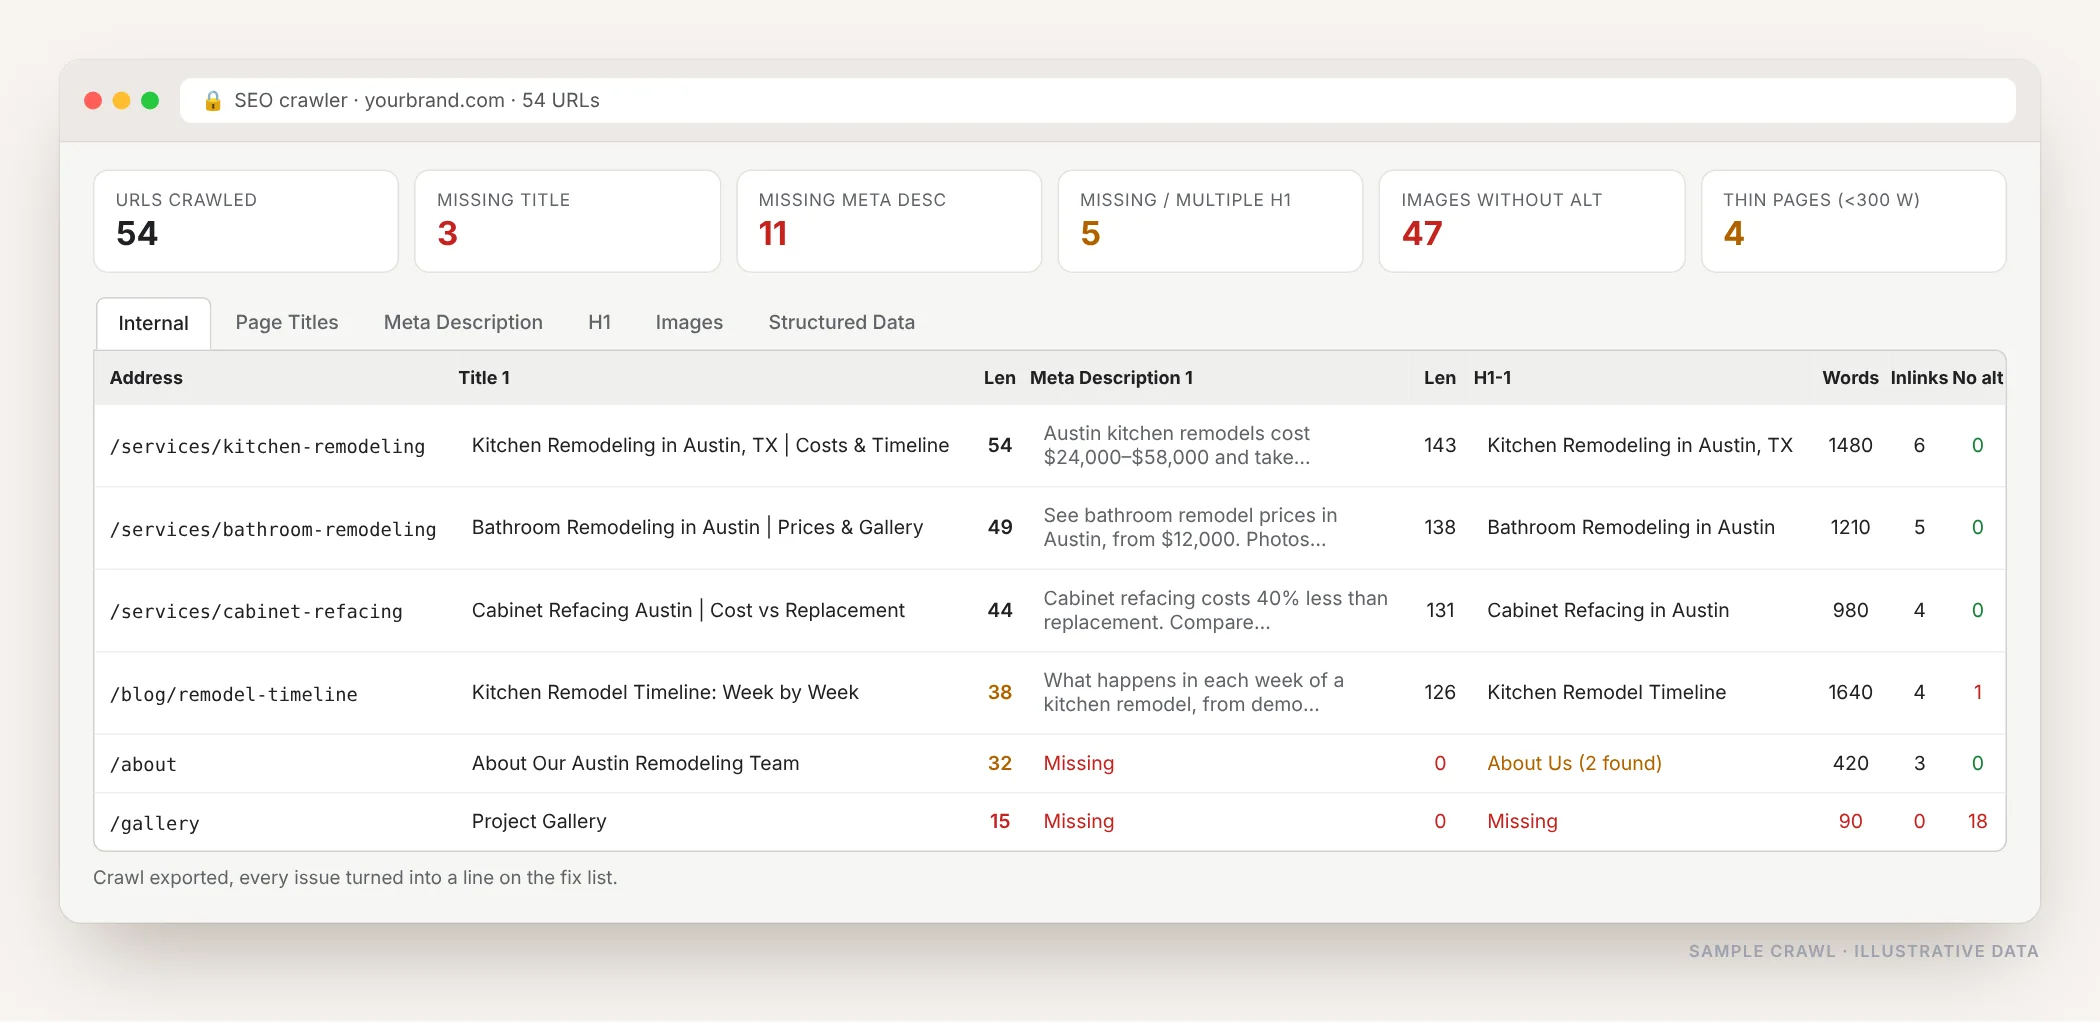
Task: Click the 1480 word count cell
Action: point(1850,445)
